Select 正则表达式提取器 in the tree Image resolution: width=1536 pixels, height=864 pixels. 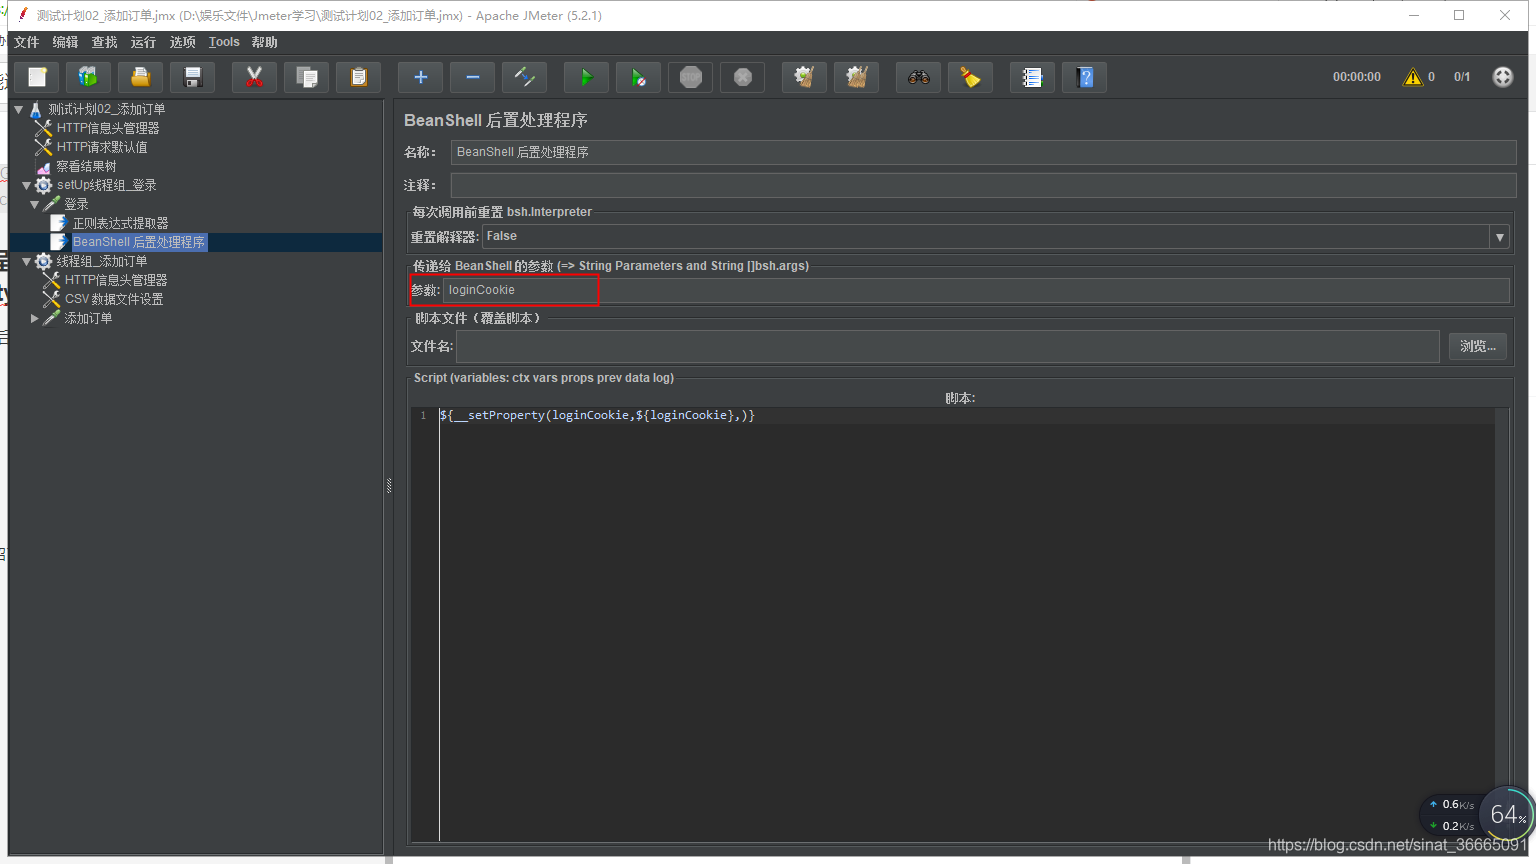(120, 223)
